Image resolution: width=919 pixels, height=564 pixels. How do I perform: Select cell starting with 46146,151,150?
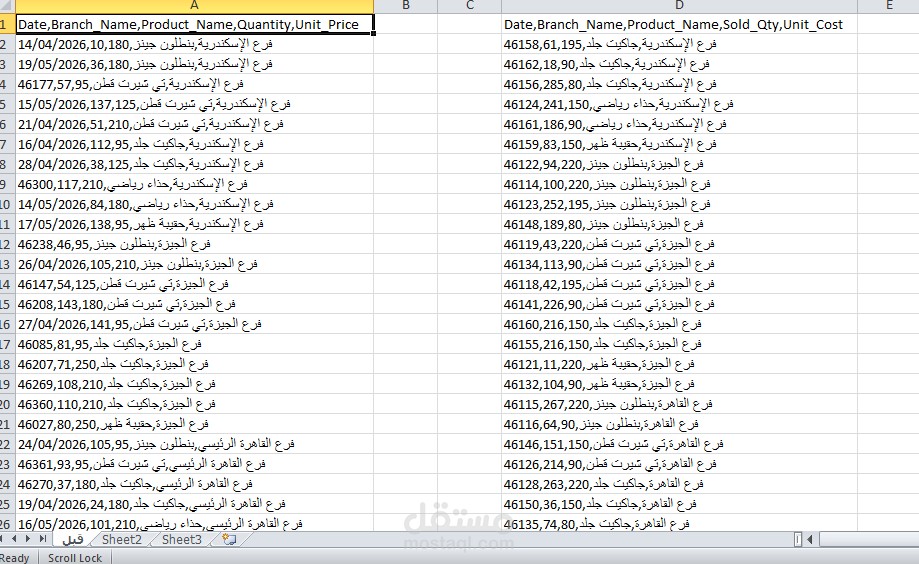point(679,444)
